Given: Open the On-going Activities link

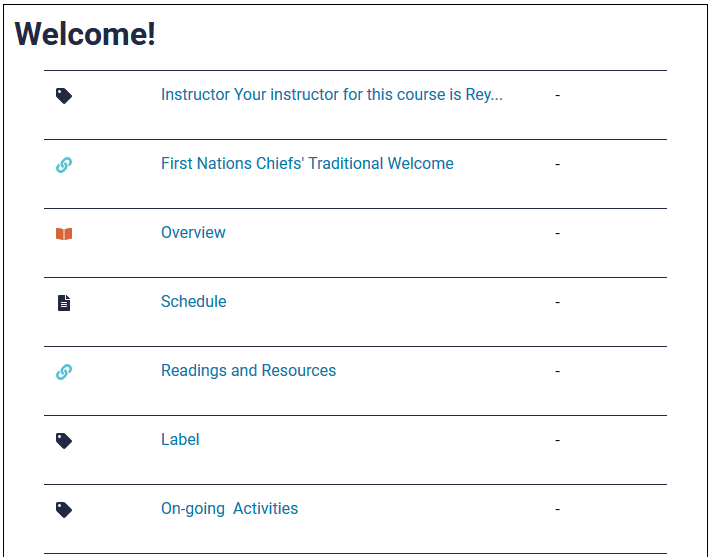Looking at the screenshot, I should (x=229, y=509).
